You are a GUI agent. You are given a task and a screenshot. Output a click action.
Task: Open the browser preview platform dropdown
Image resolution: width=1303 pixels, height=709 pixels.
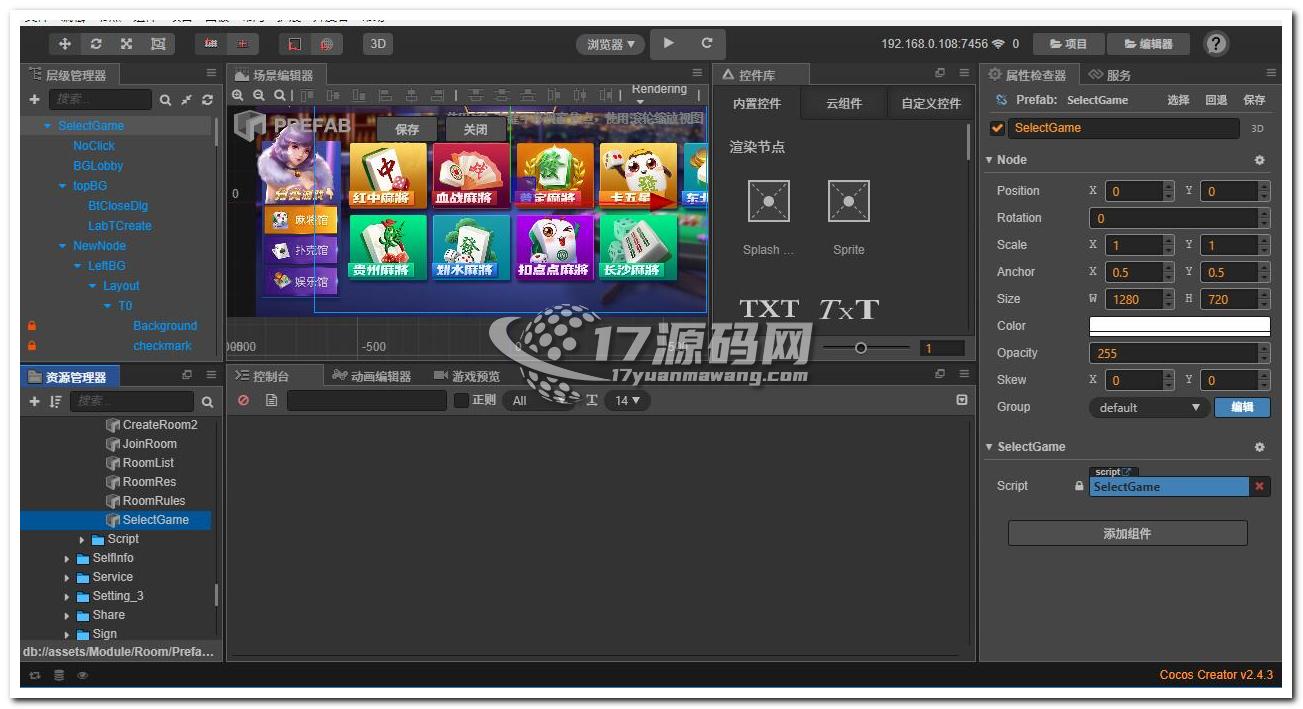(611, 44)
